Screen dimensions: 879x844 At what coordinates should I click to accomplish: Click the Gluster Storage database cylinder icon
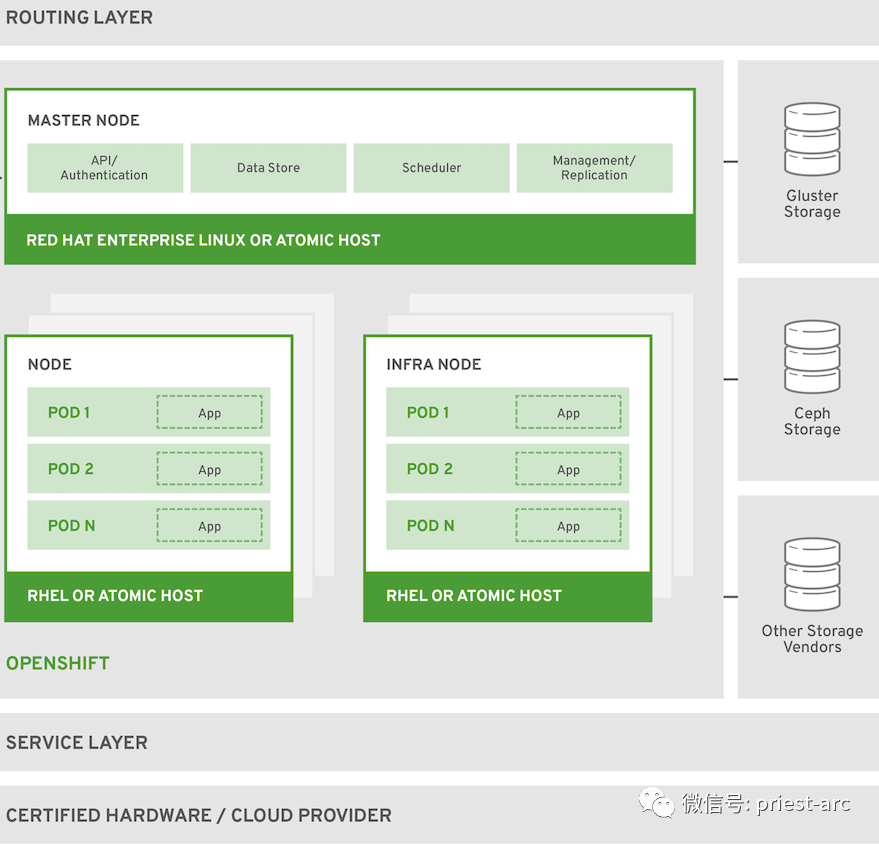click(x=812, y=139)
